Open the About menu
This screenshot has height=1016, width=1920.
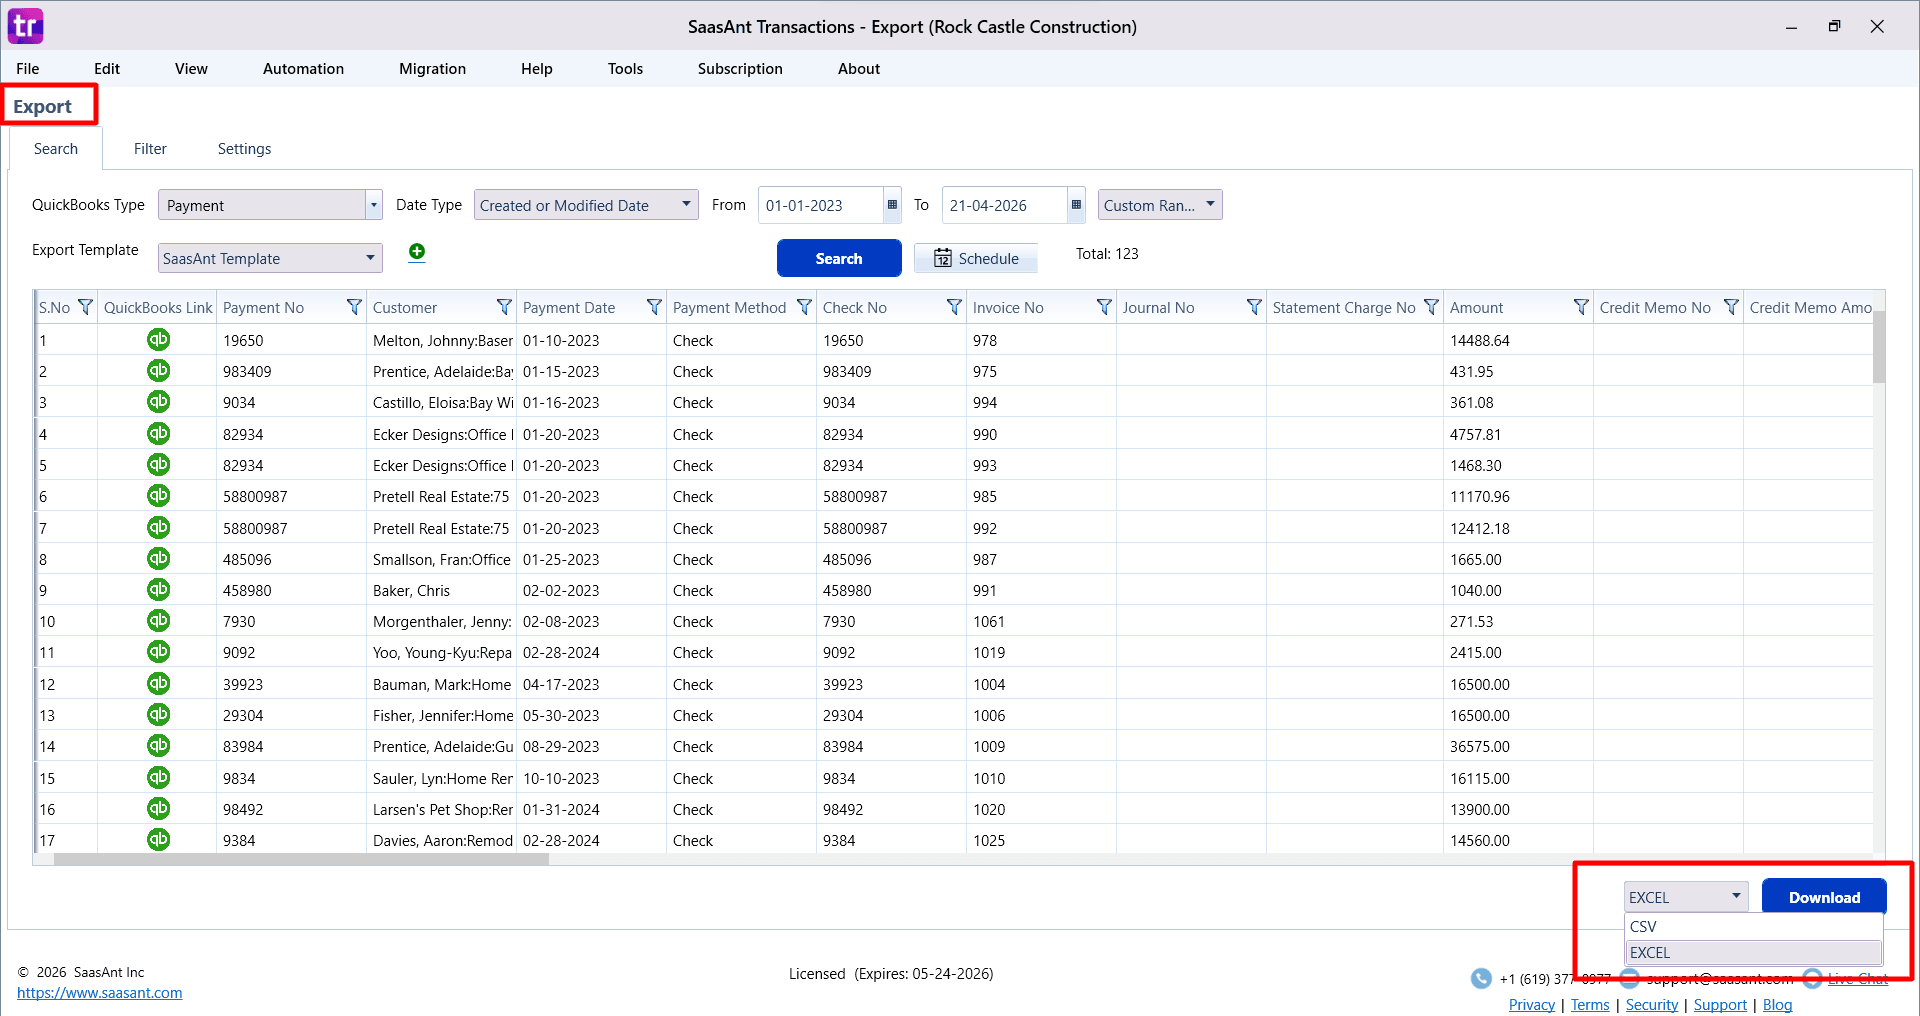[x=859, y=68]
